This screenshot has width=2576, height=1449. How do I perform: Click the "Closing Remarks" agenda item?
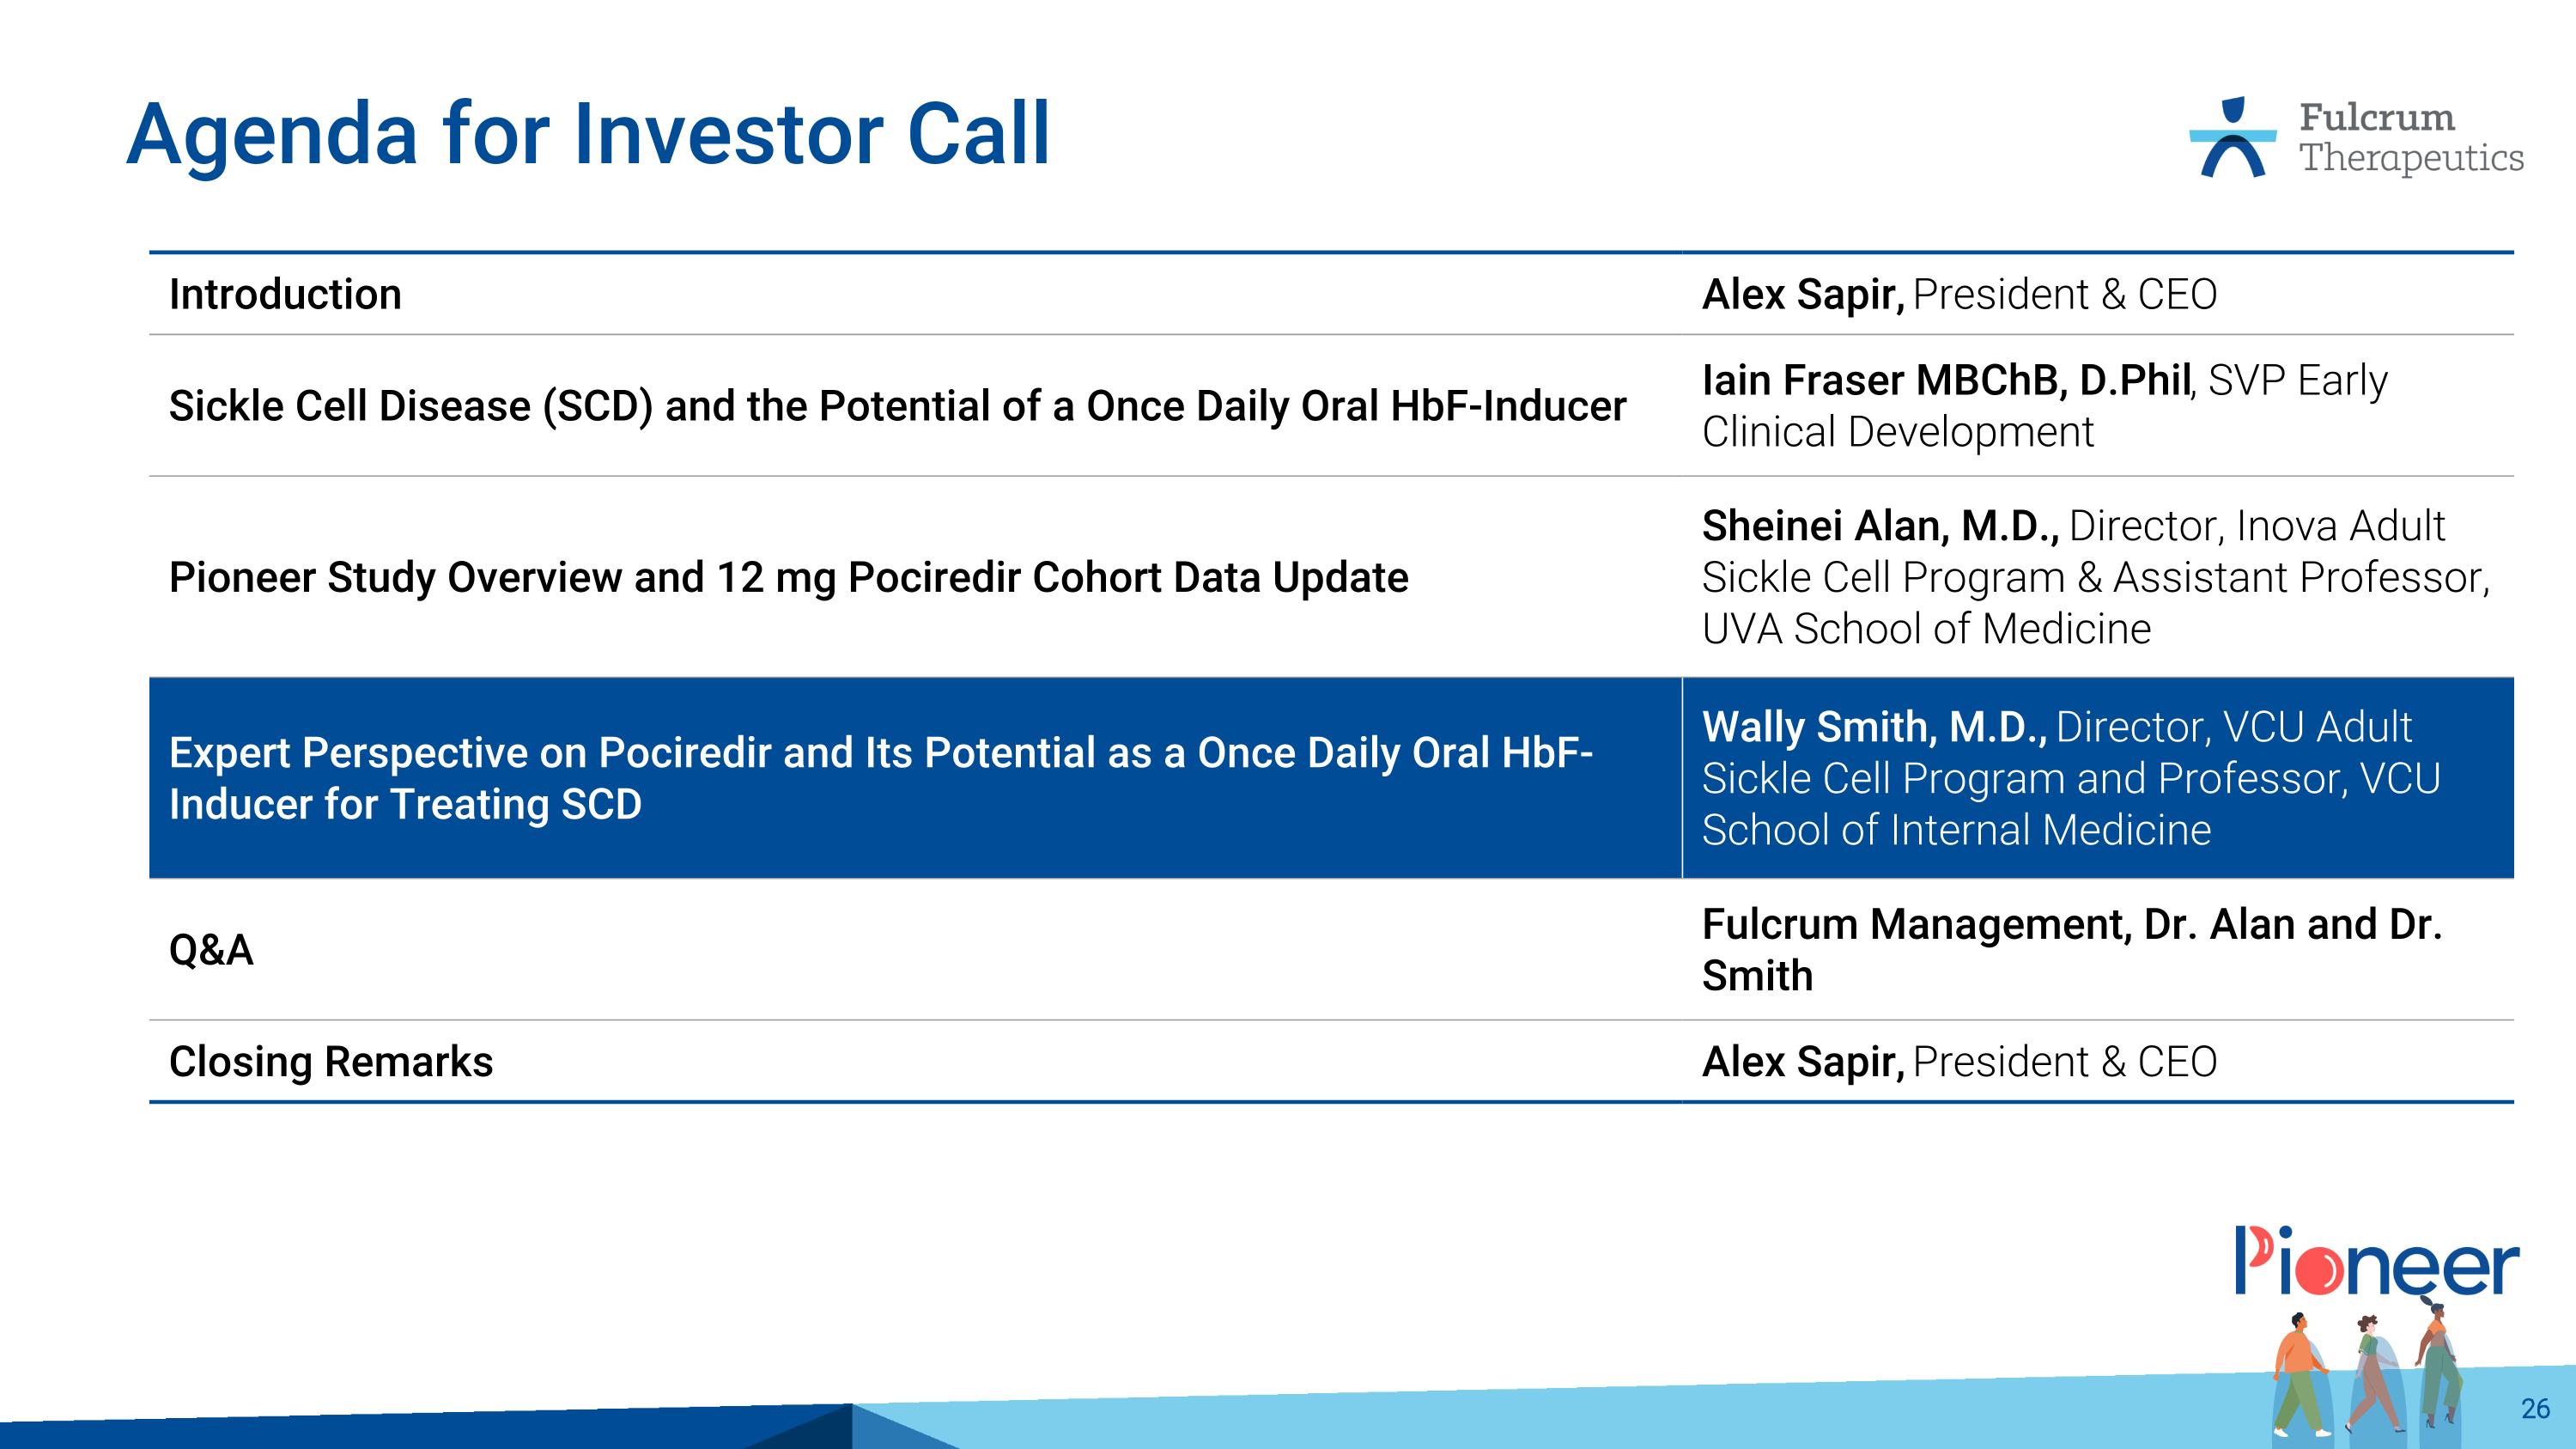click(x=331, y=1062)
